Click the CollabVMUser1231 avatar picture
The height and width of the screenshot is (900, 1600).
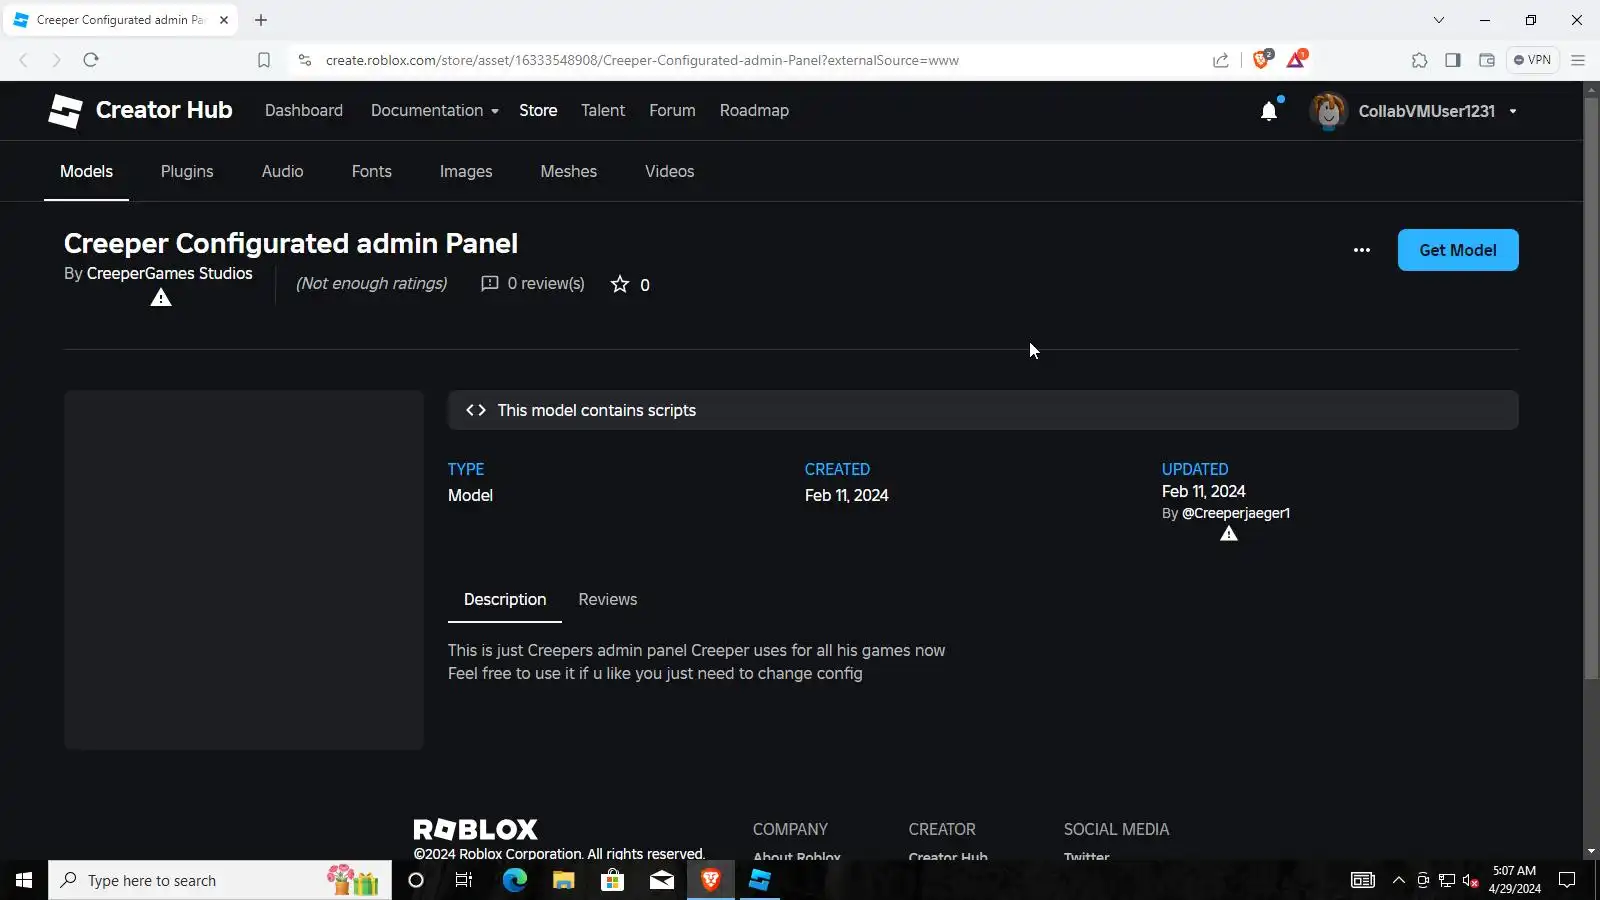click(x=1328, y=111)
